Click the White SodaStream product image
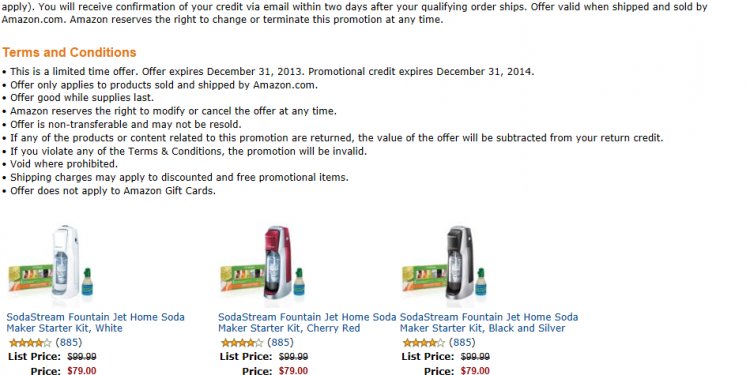 pos(51,263)
